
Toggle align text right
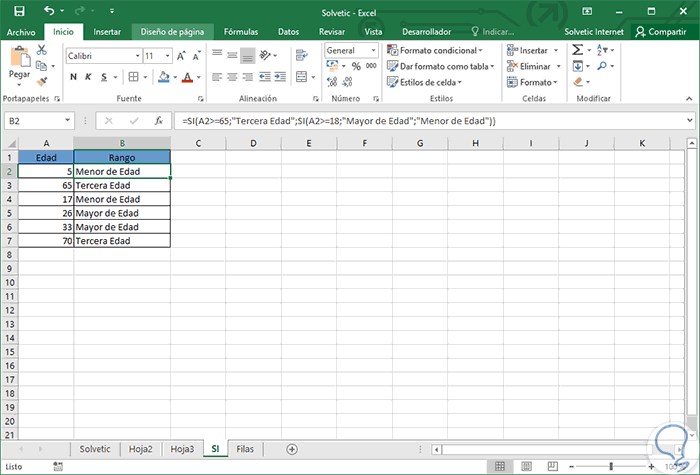click(247, 77)
